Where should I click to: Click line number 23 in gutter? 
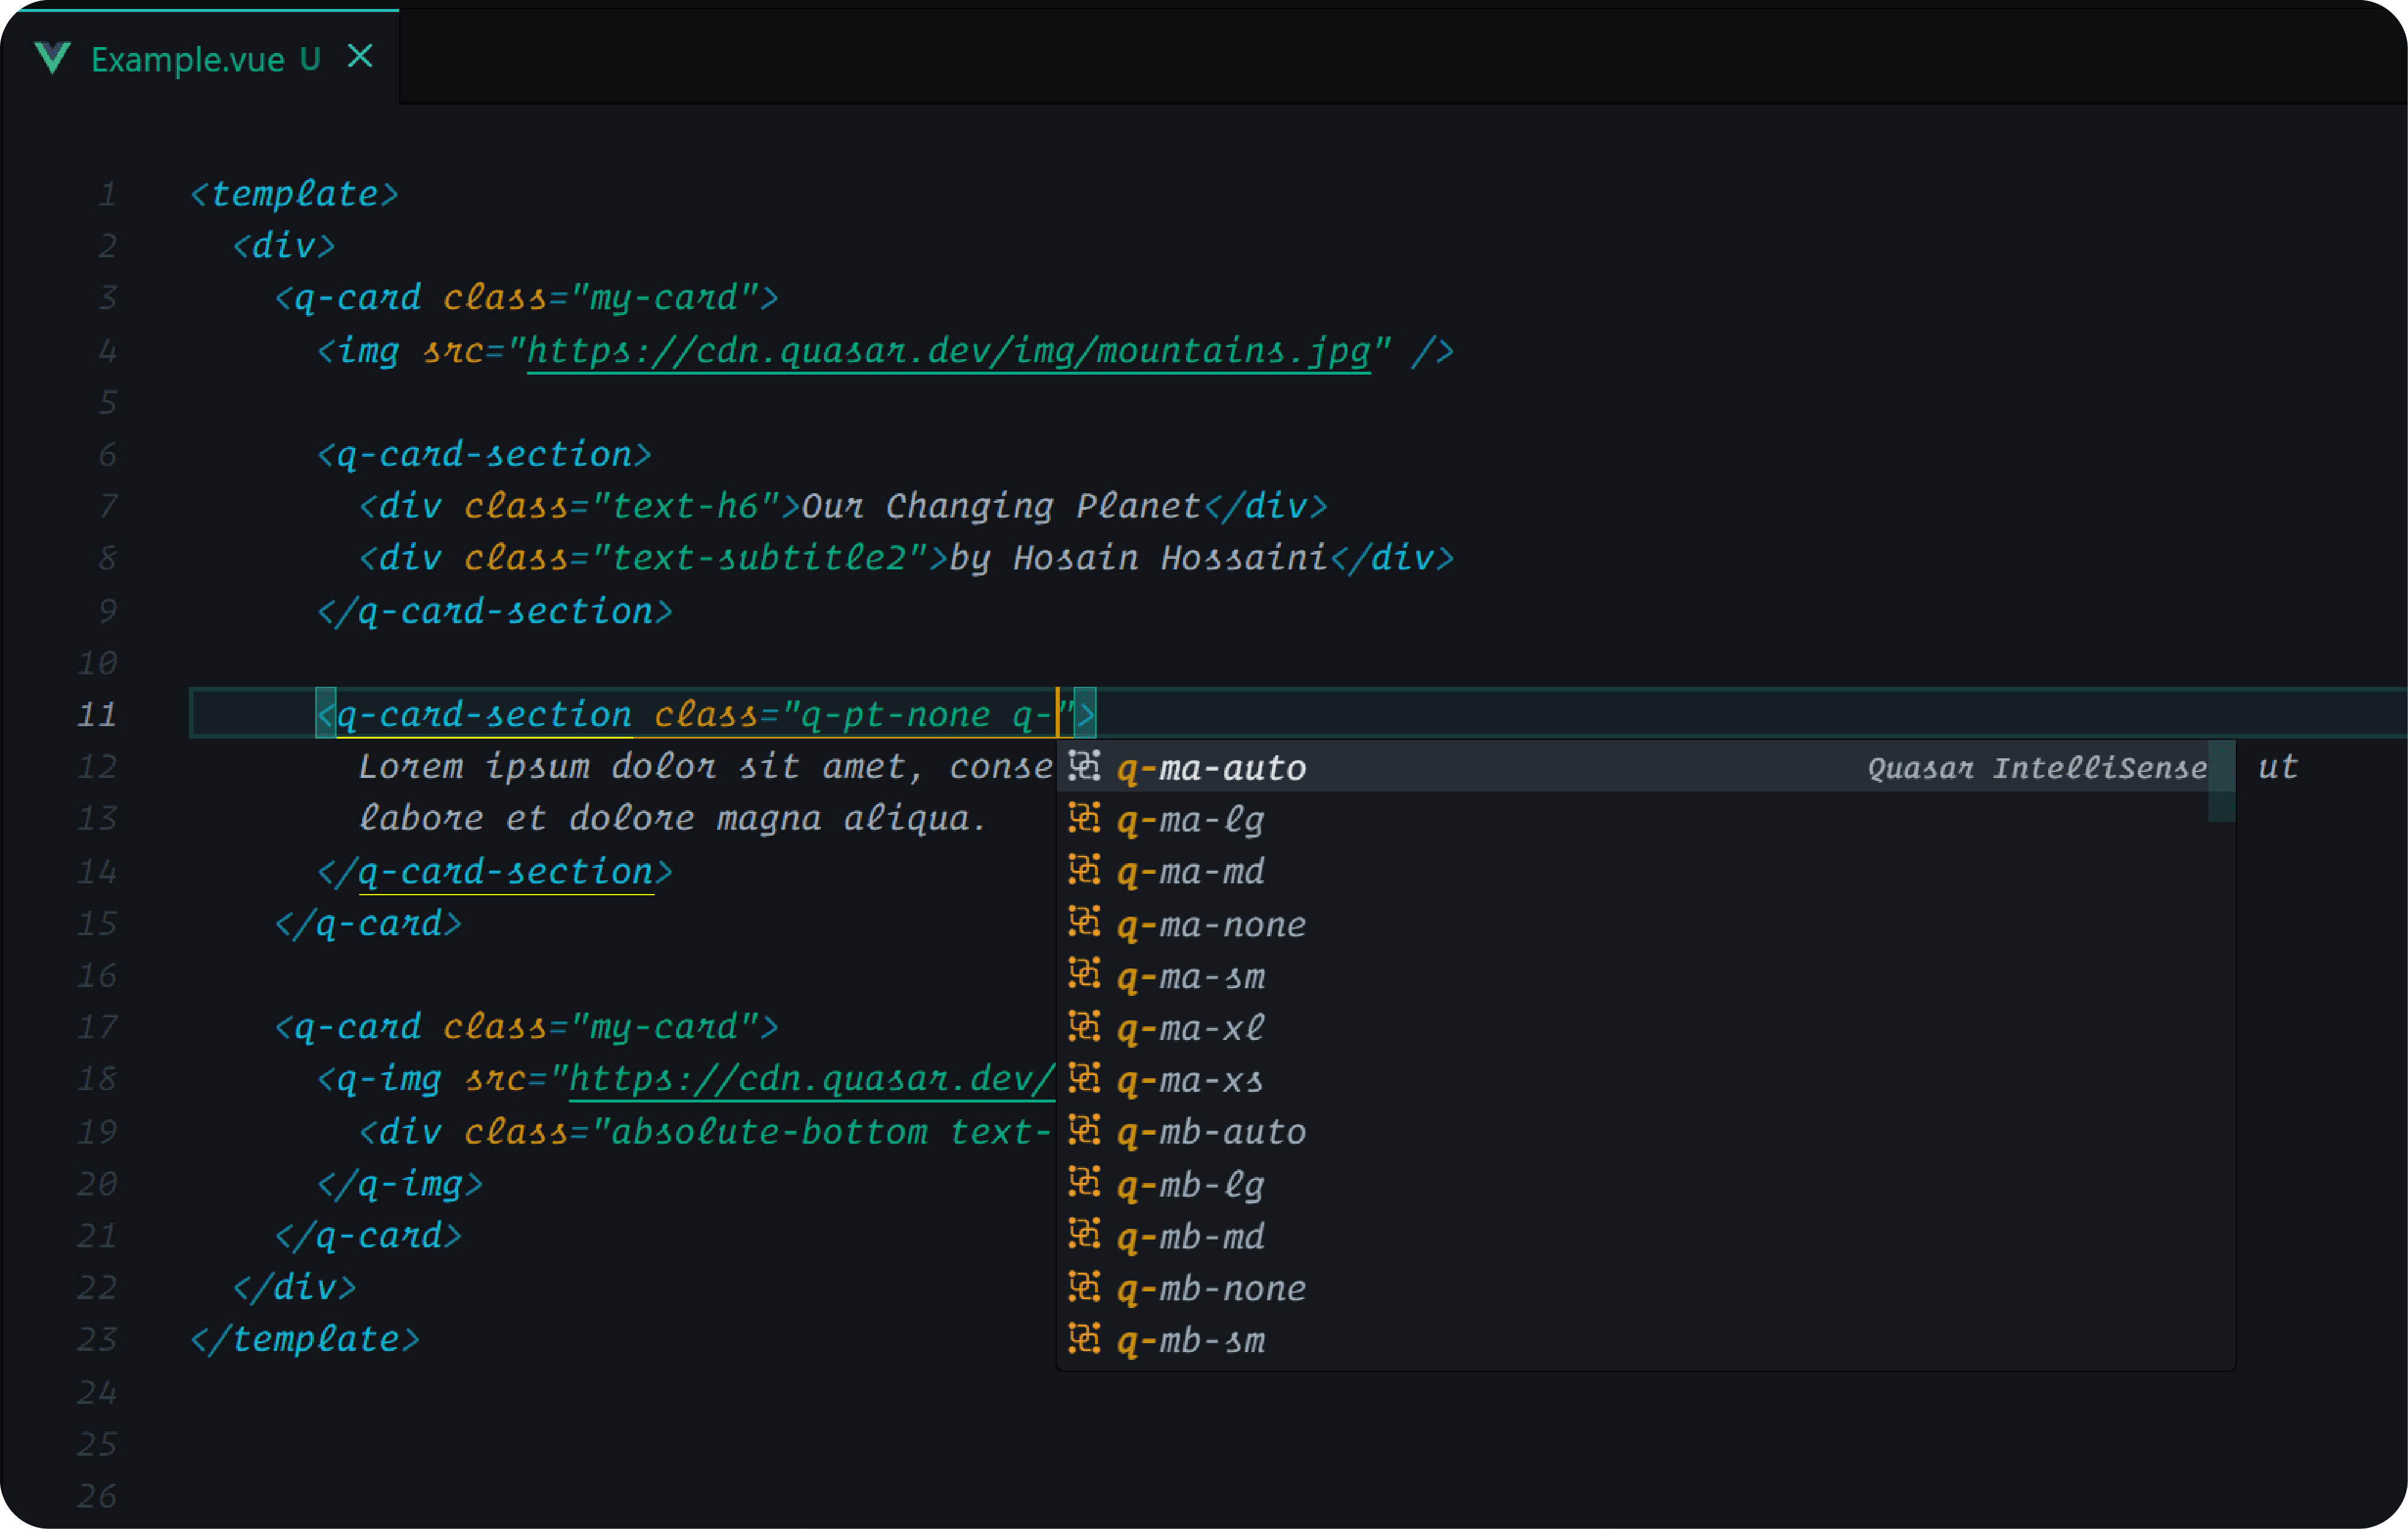[97, 1339]
